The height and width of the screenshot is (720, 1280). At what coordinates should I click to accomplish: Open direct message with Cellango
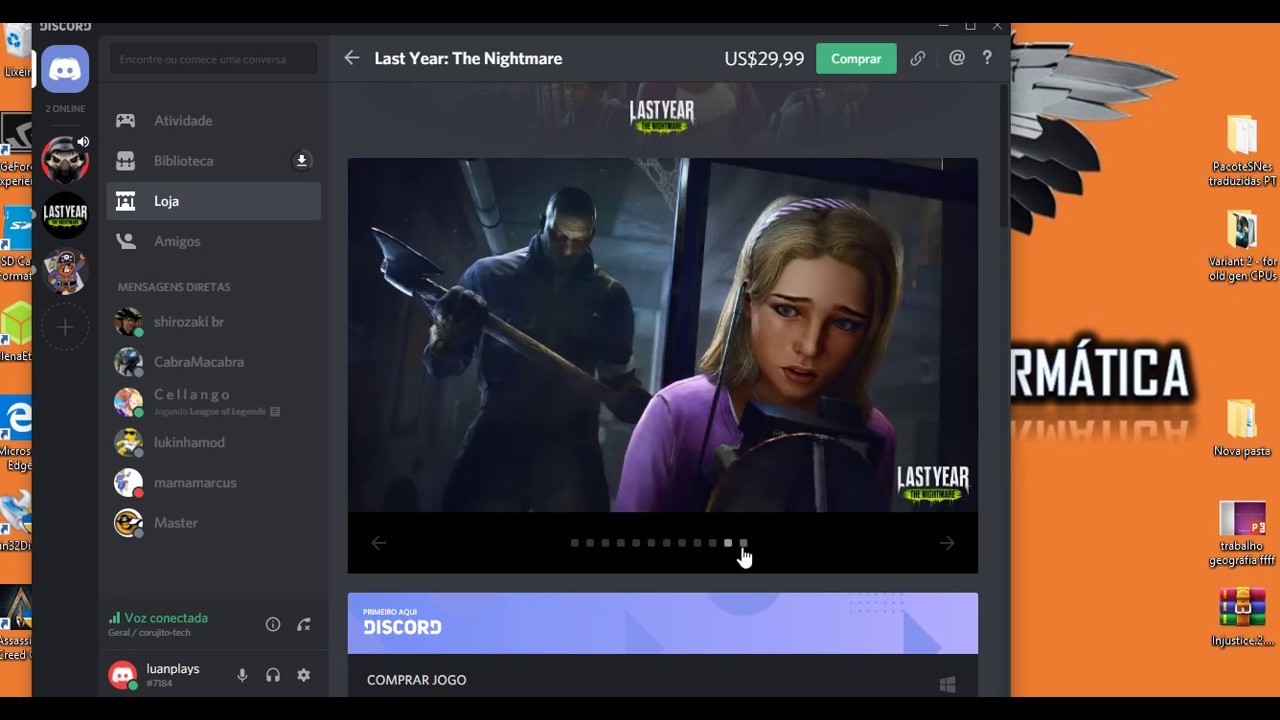pos(213,402)
